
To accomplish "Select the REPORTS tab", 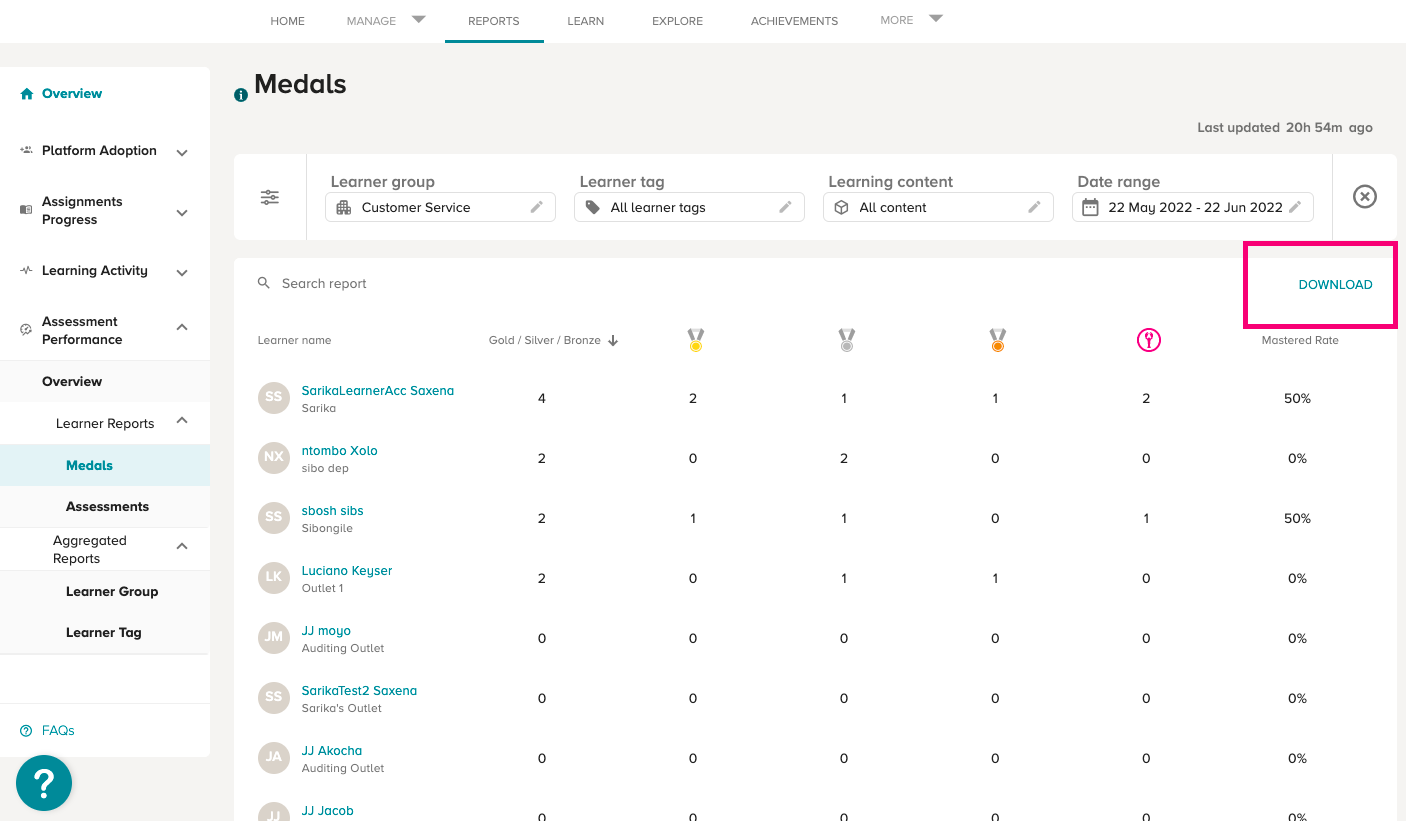I will 494,21.
